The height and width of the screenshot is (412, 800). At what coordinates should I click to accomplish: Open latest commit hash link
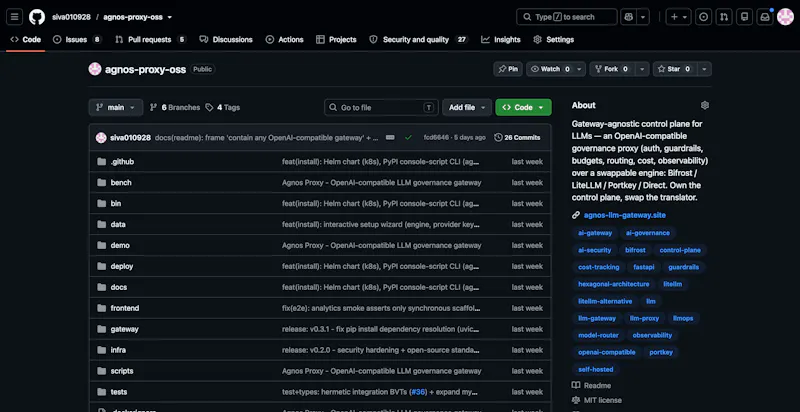click(436, 138)
